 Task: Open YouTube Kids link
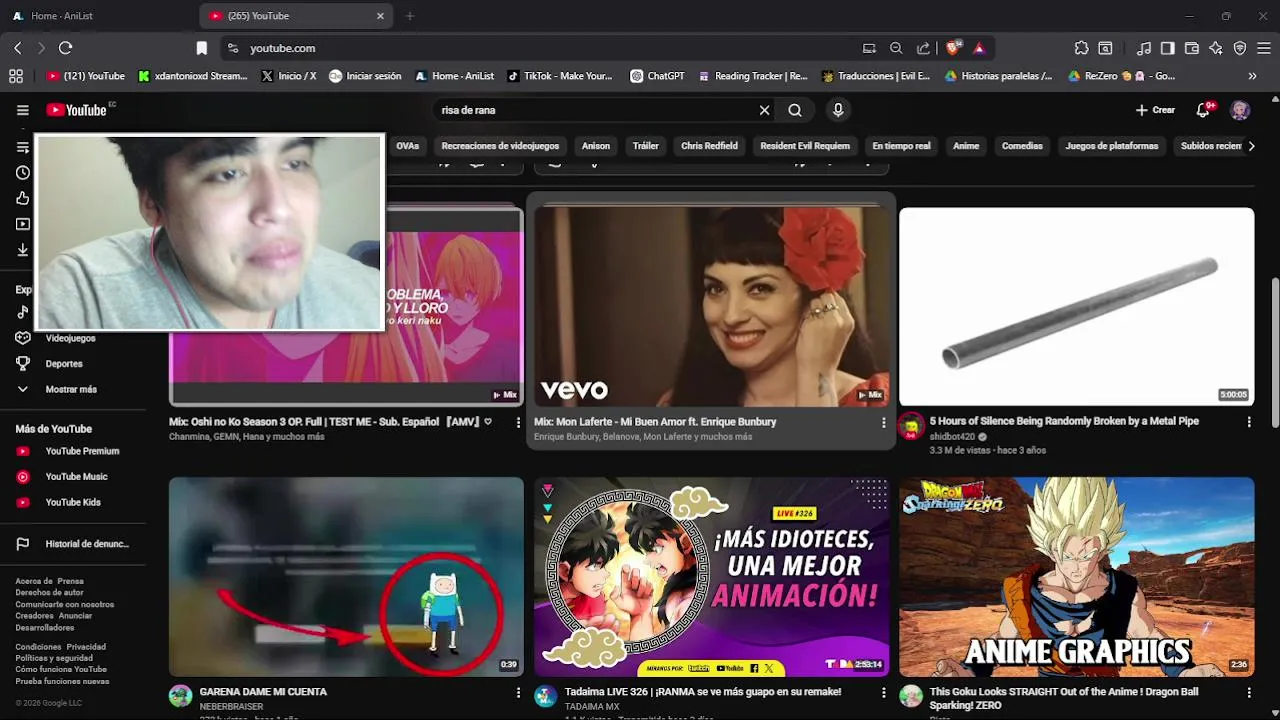point(73,502)
